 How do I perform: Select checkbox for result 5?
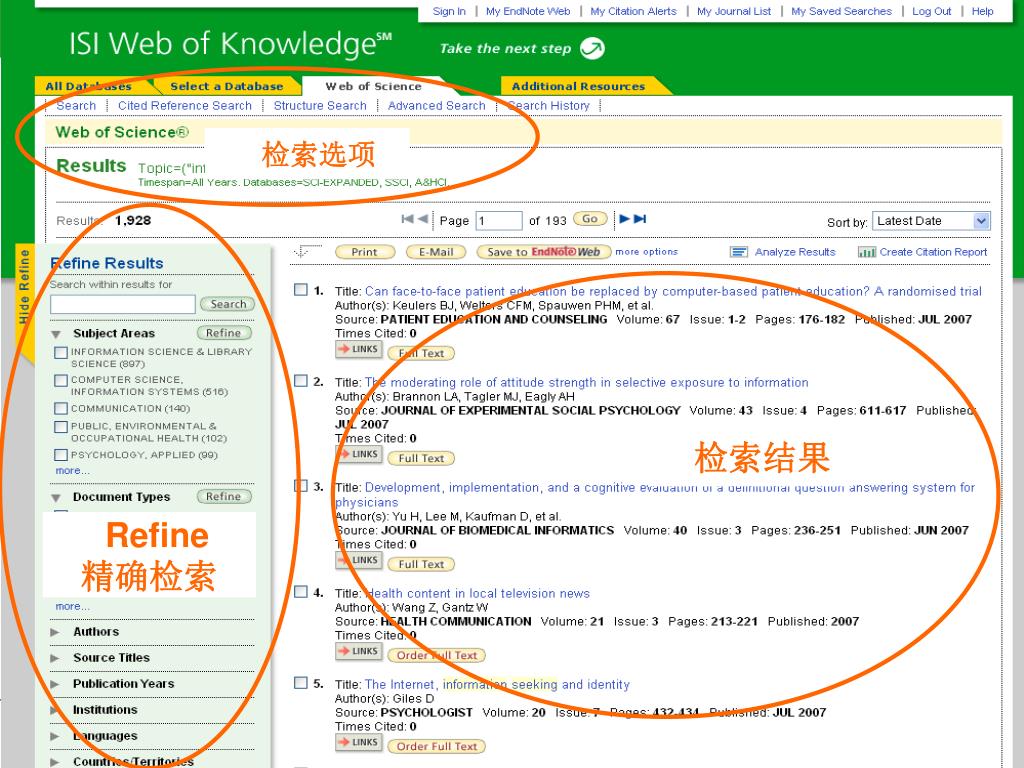point(300,683)
